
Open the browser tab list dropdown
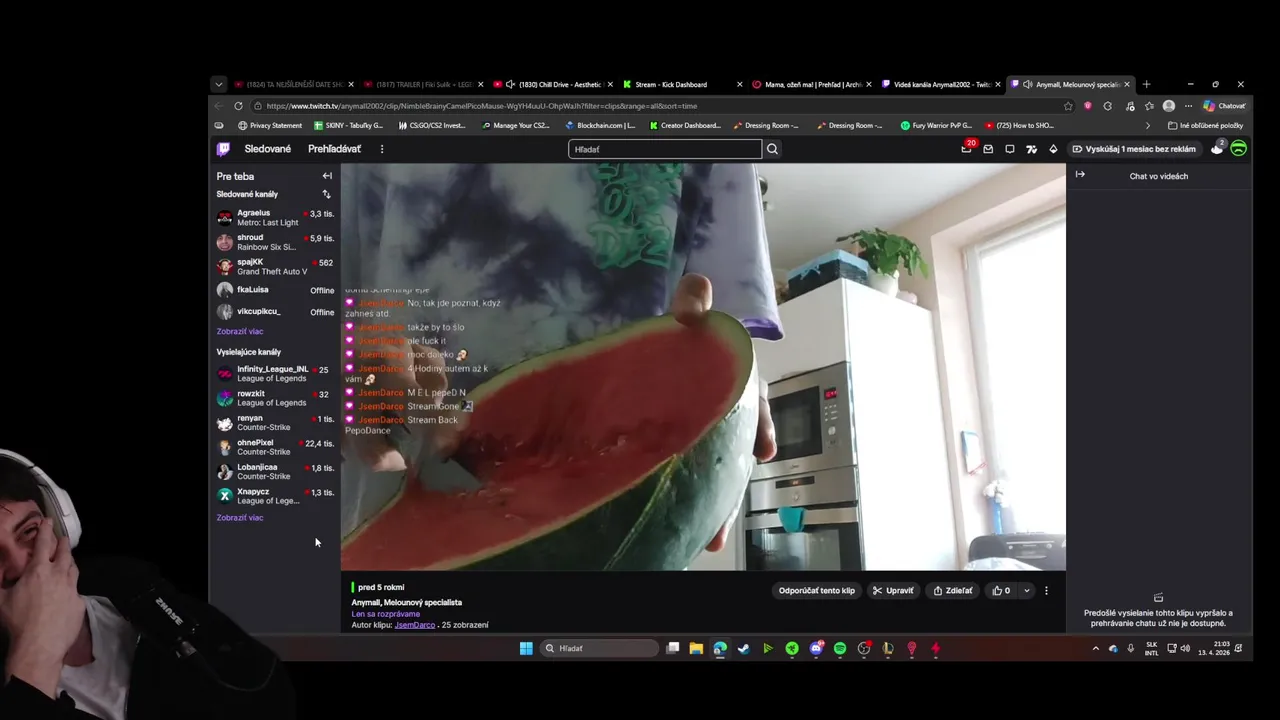pyautogui.click(x=218, y=85)
